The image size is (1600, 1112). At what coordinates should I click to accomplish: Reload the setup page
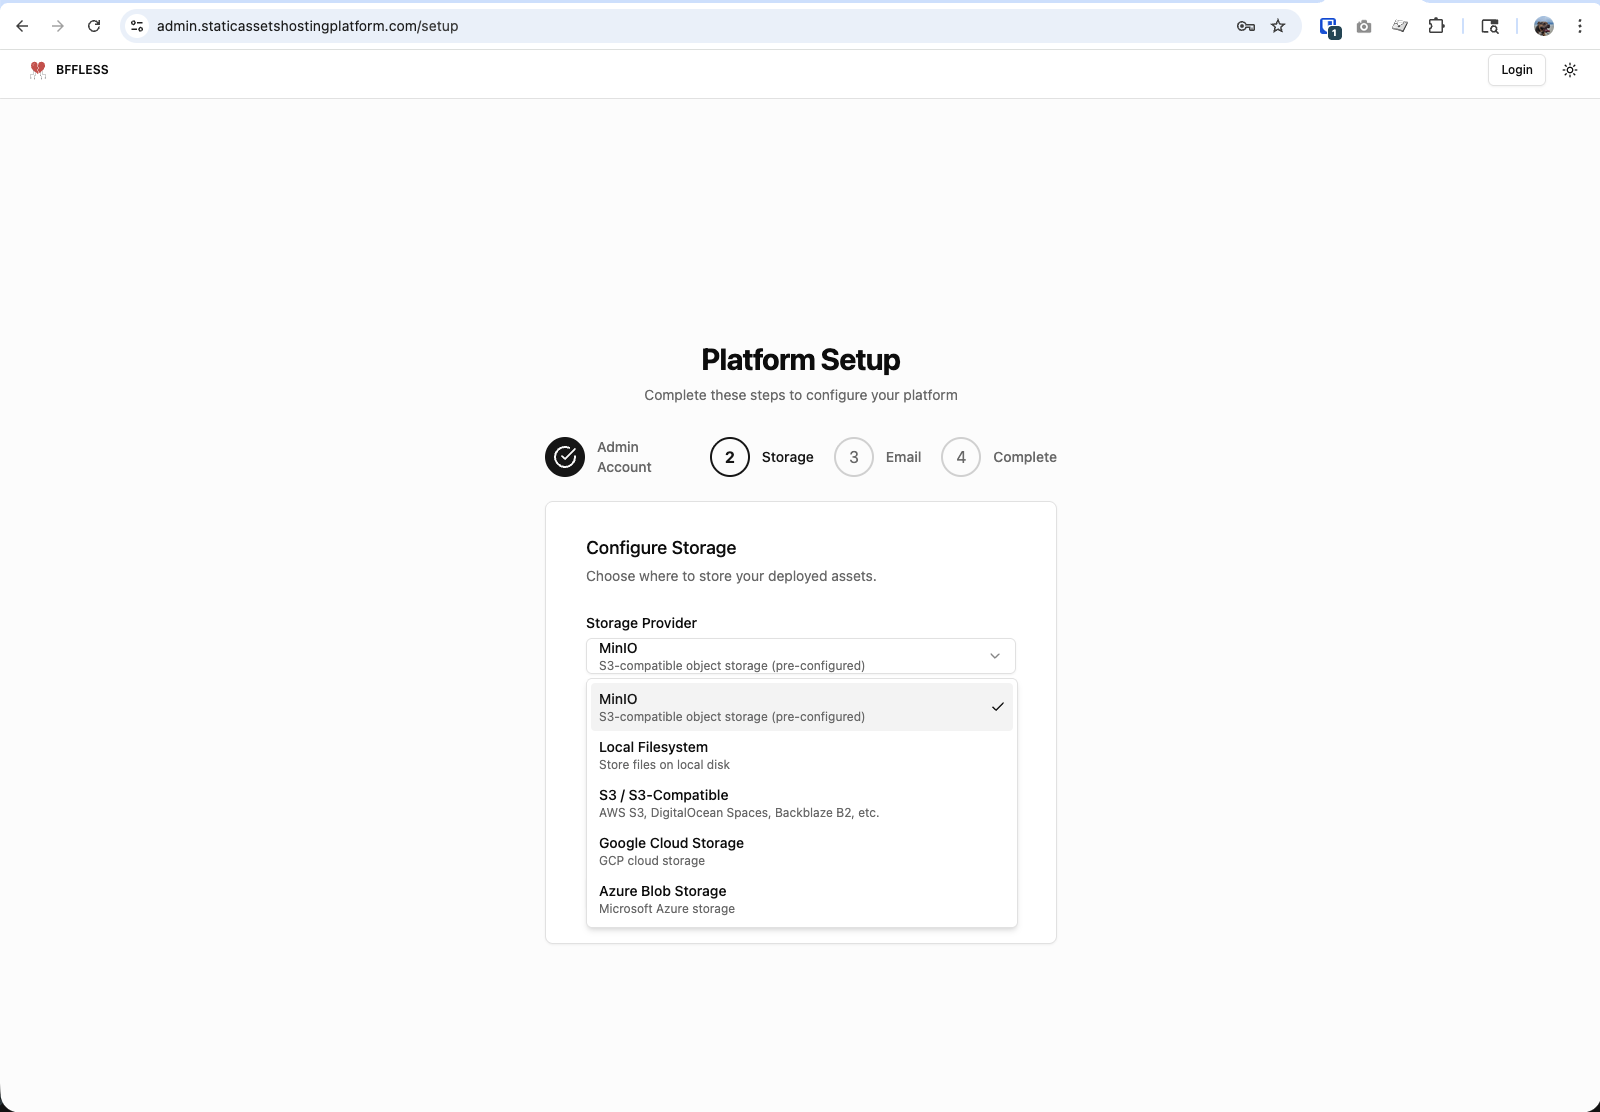(94, 26)
